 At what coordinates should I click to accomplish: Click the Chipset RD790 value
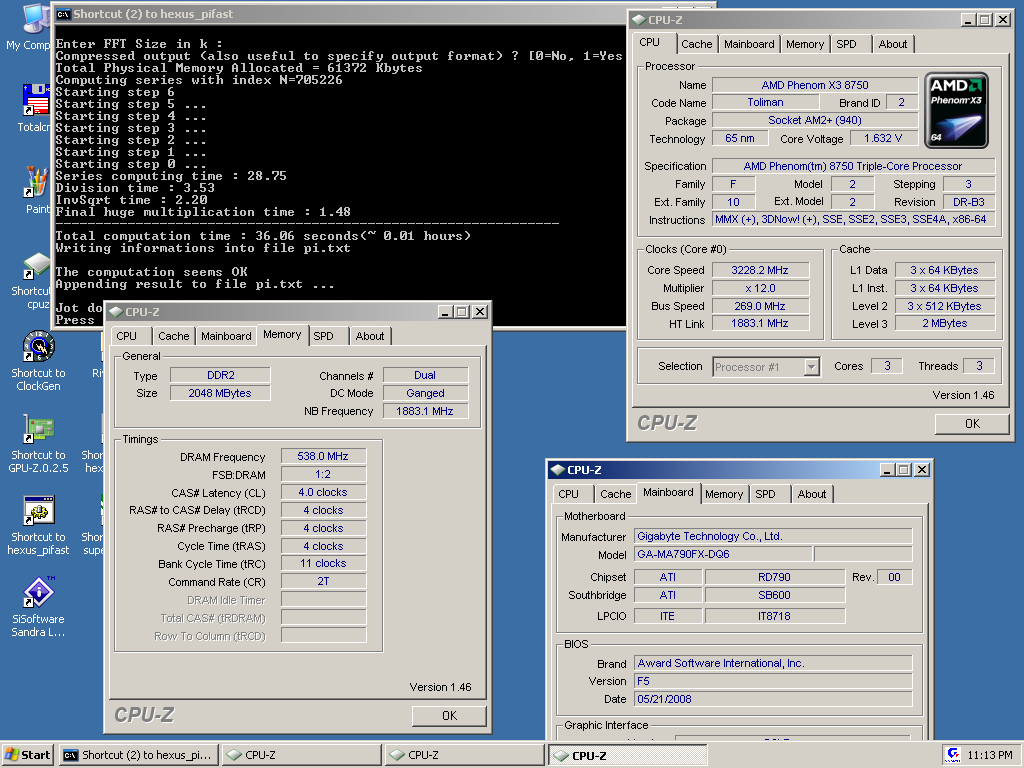tap(775, 577)
